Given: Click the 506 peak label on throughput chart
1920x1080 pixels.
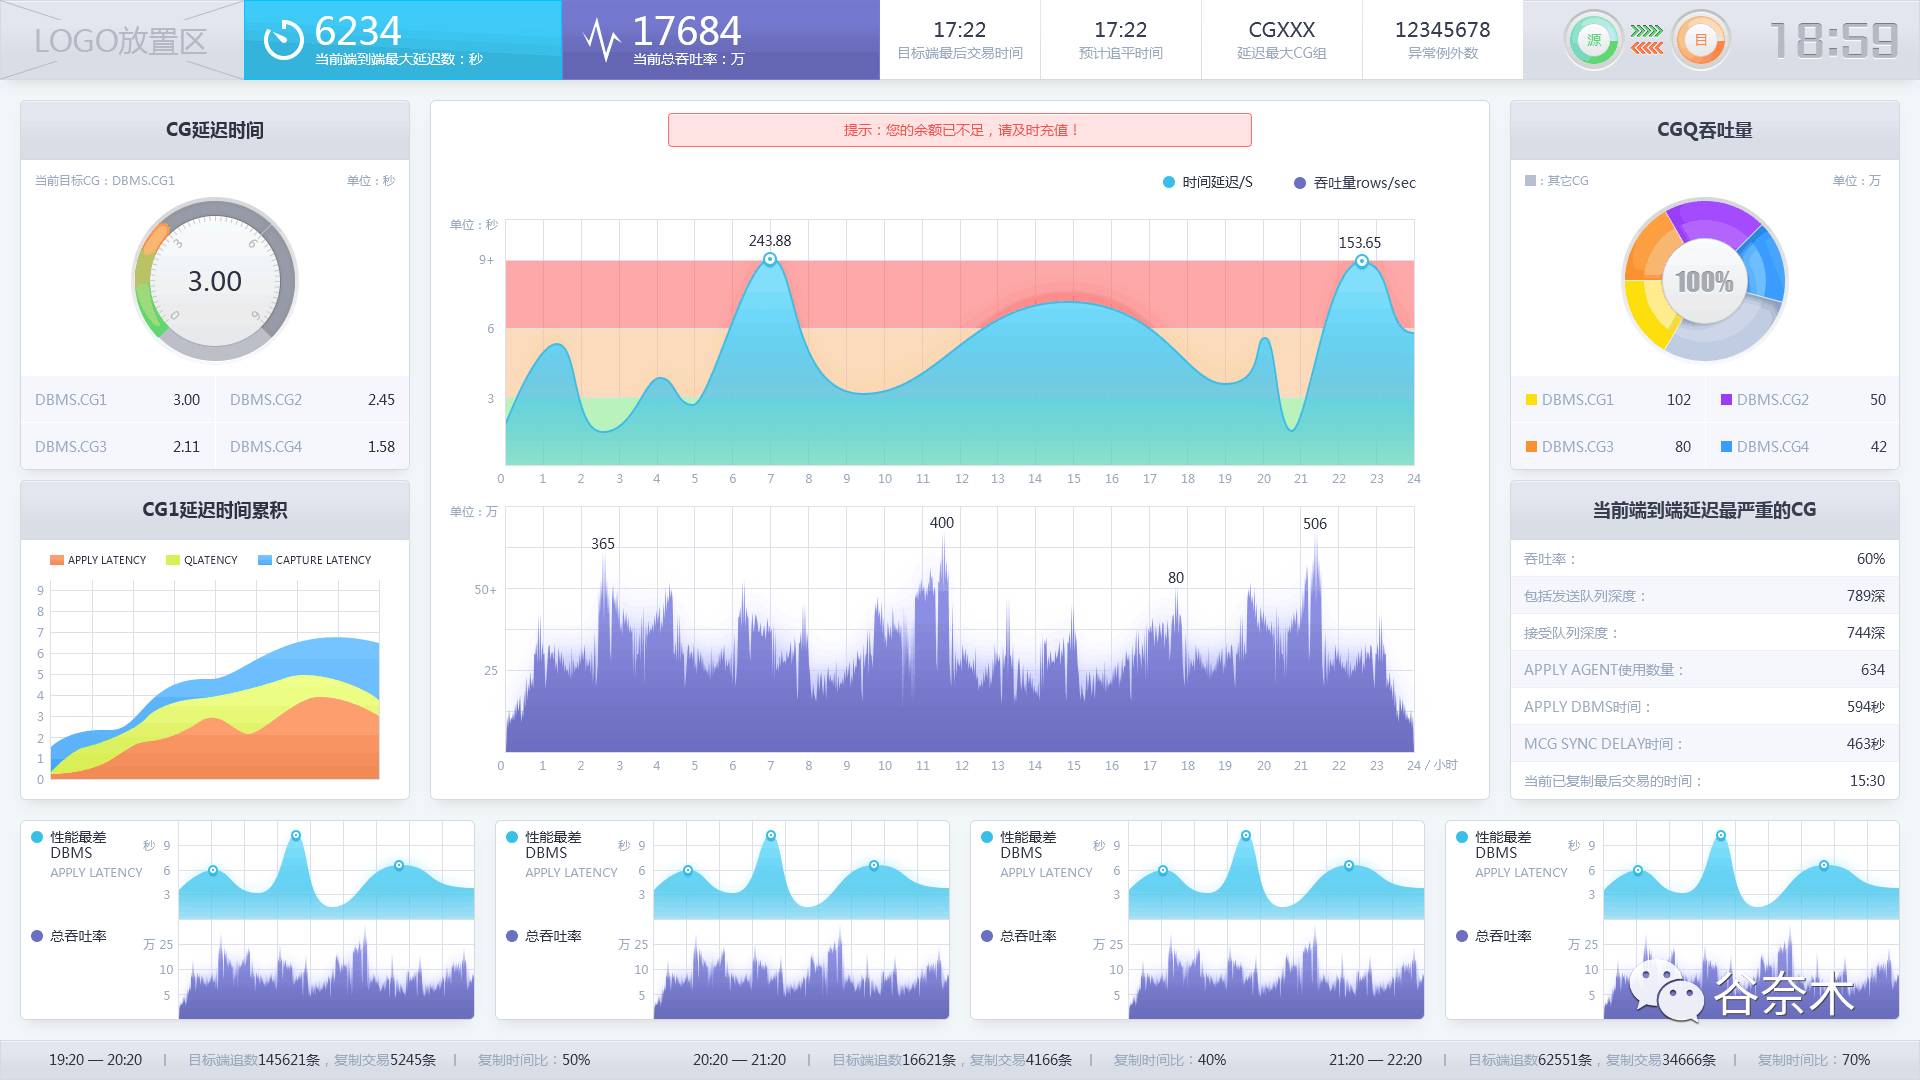Looking at the screenshot, I should tap(1315, 524).
